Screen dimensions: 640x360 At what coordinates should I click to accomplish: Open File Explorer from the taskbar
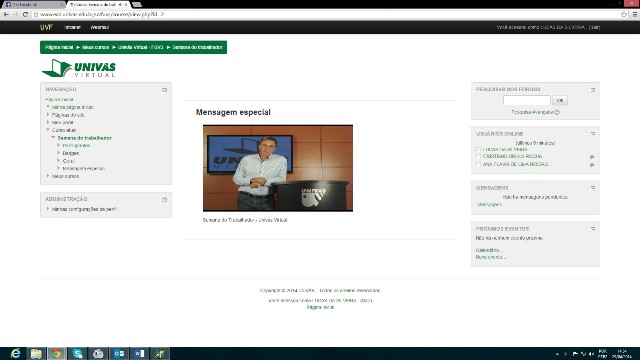(x=36, y=353)
